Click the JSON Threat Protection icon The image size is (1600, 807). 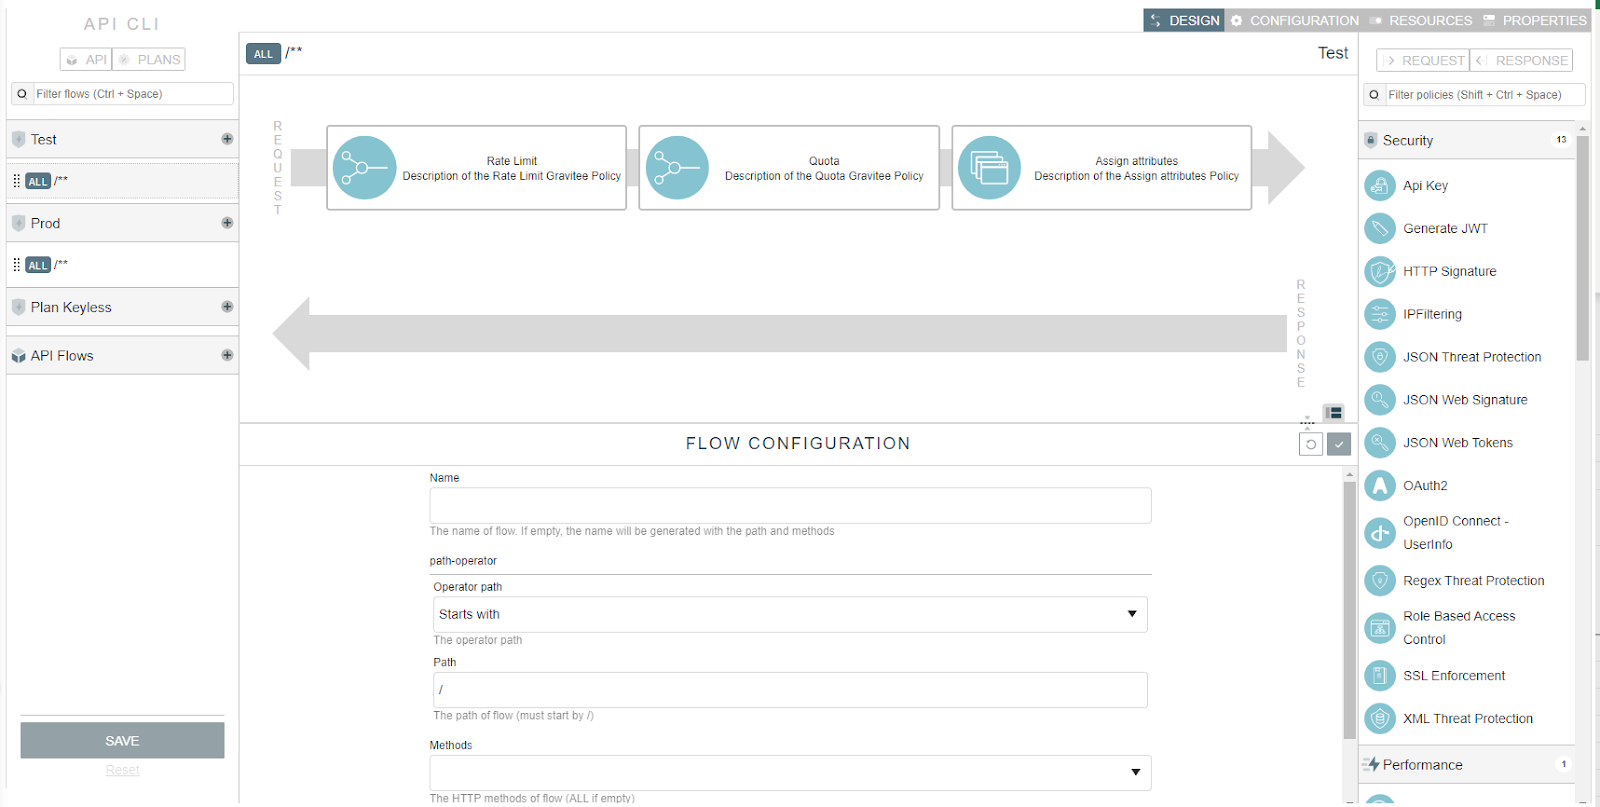pos(1380,357)
